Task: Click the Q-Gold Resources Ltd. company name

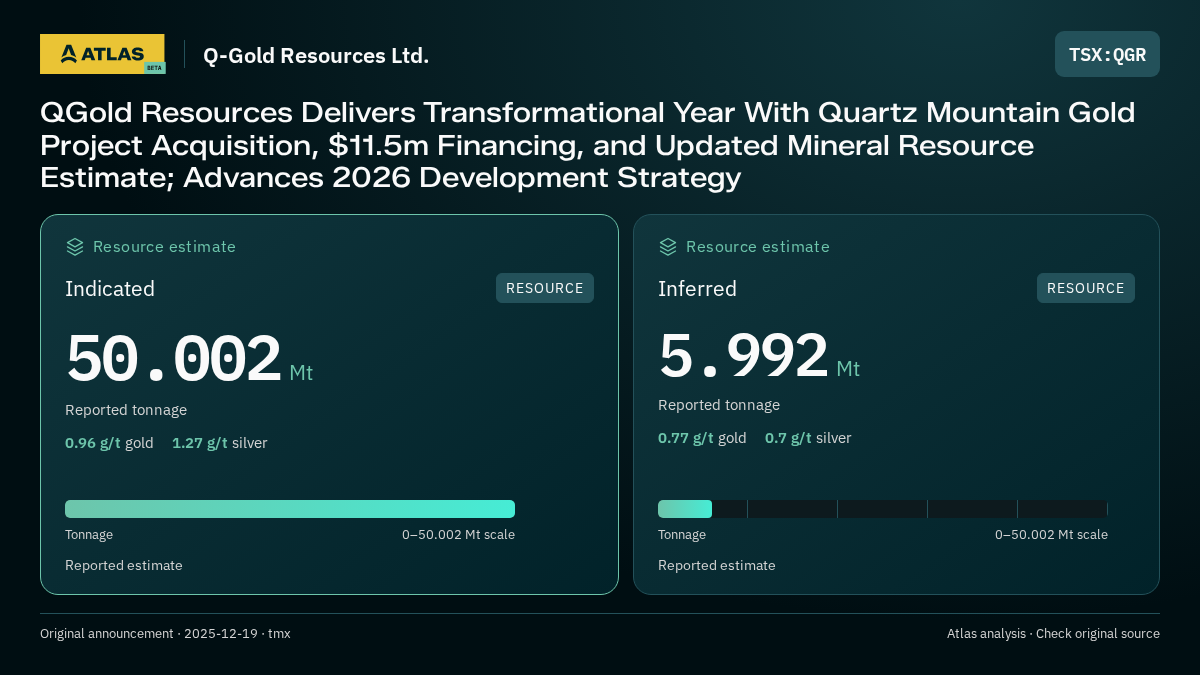Action: pos(316,56)
